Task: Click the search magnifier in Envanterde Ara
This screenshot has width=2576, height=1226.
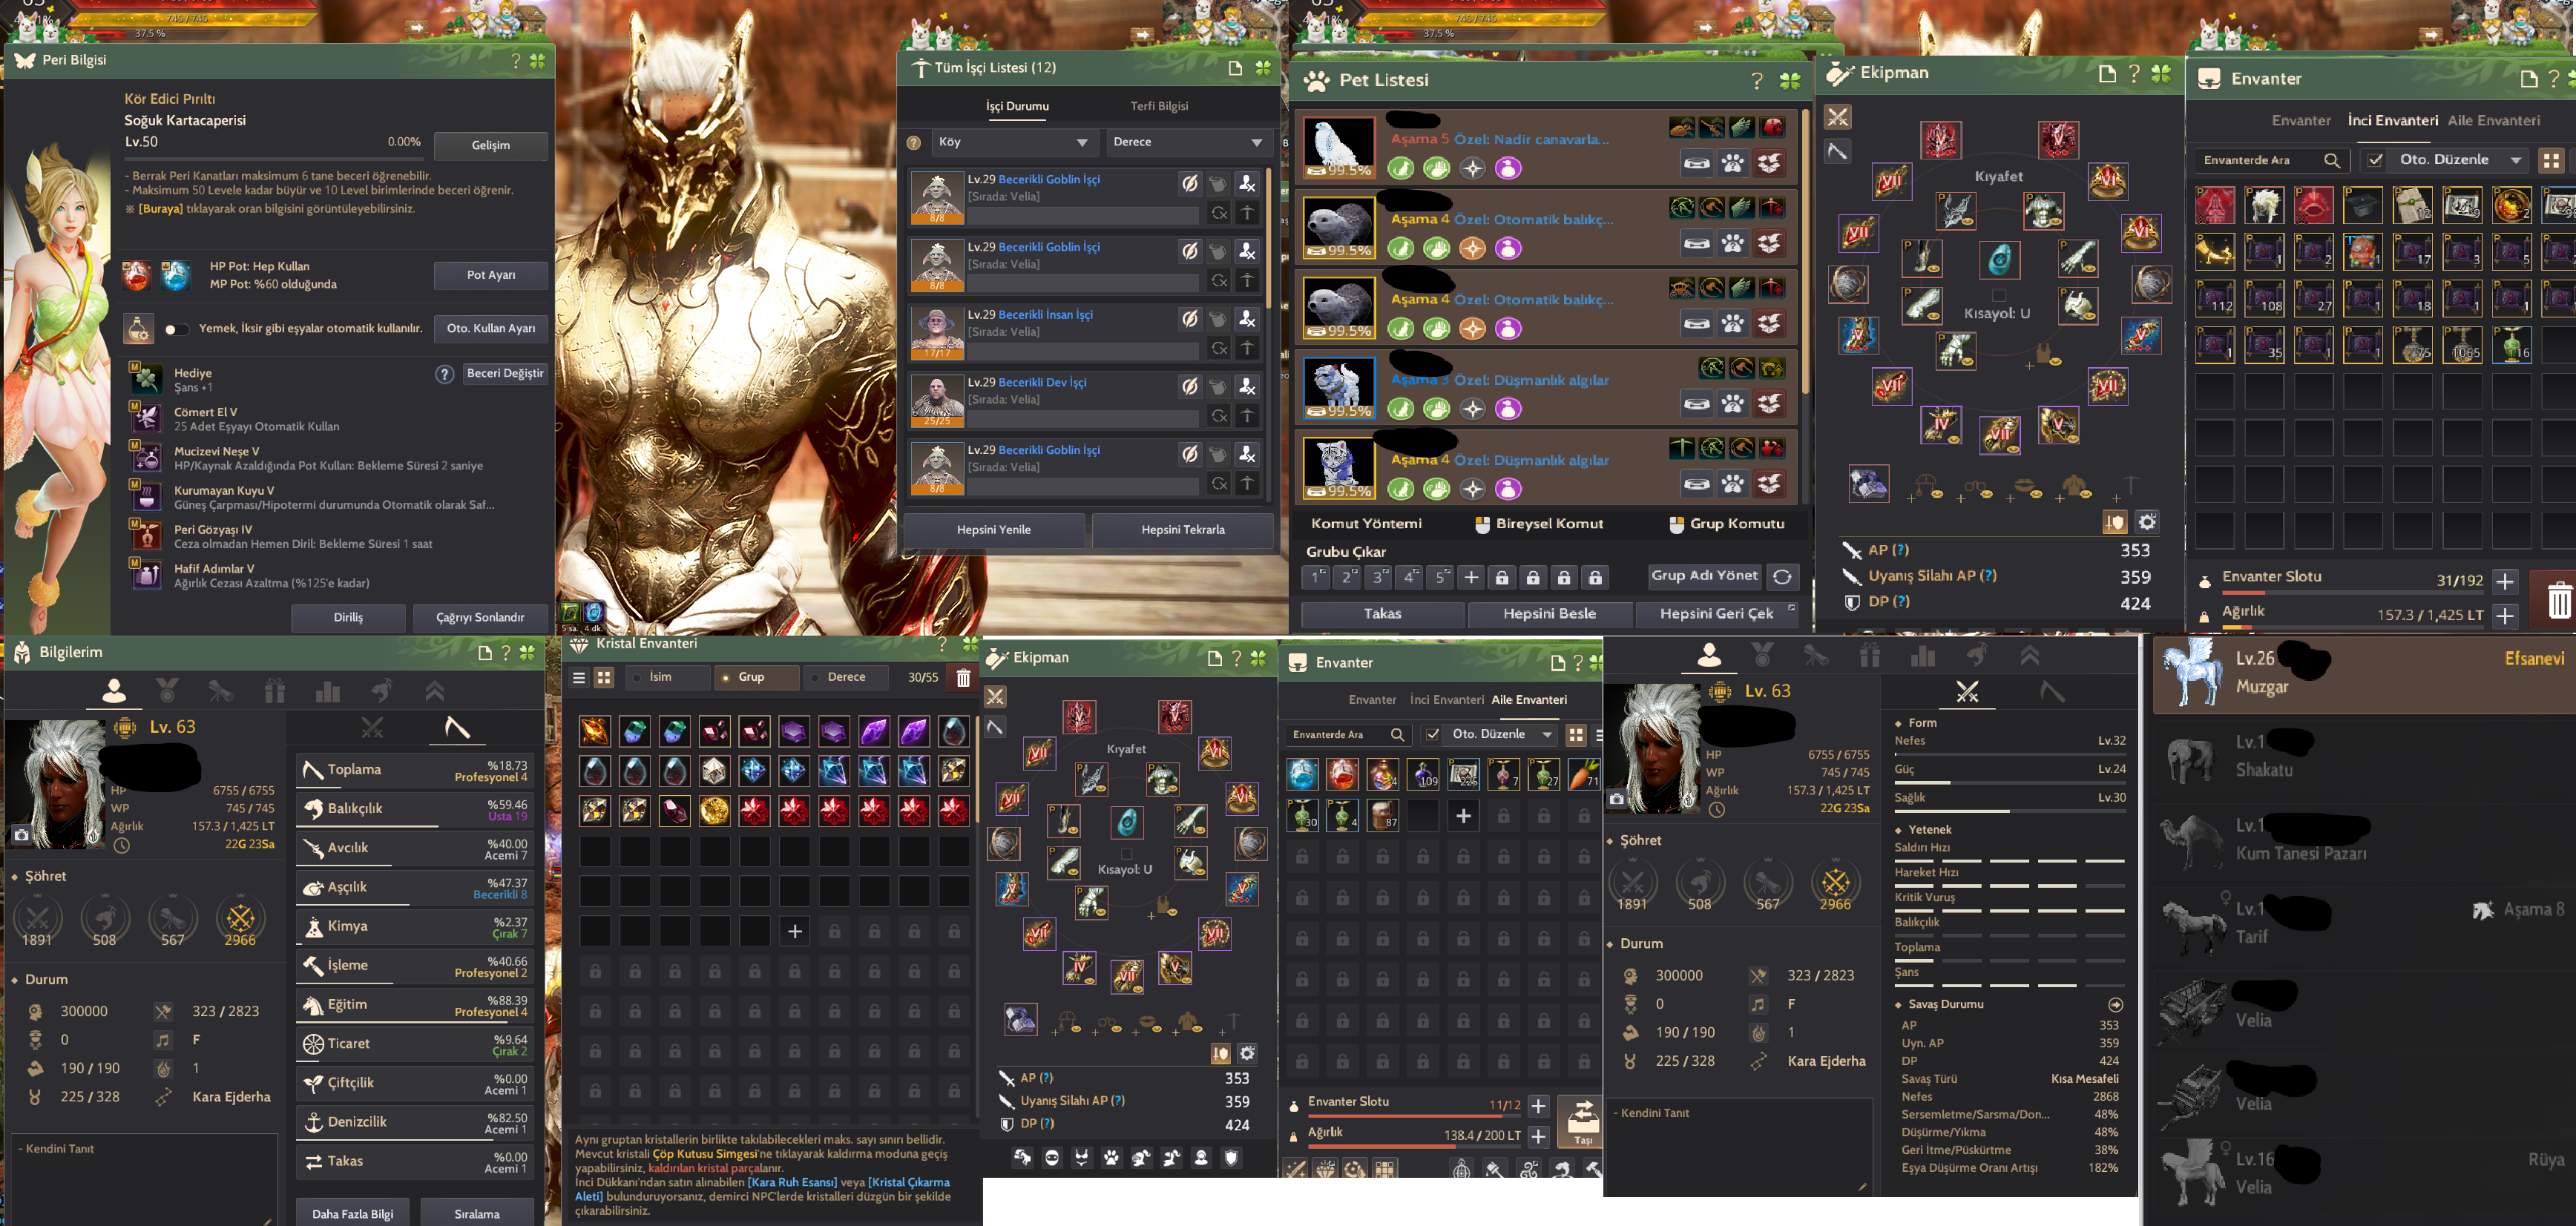Action: (x=2331, y=160)
